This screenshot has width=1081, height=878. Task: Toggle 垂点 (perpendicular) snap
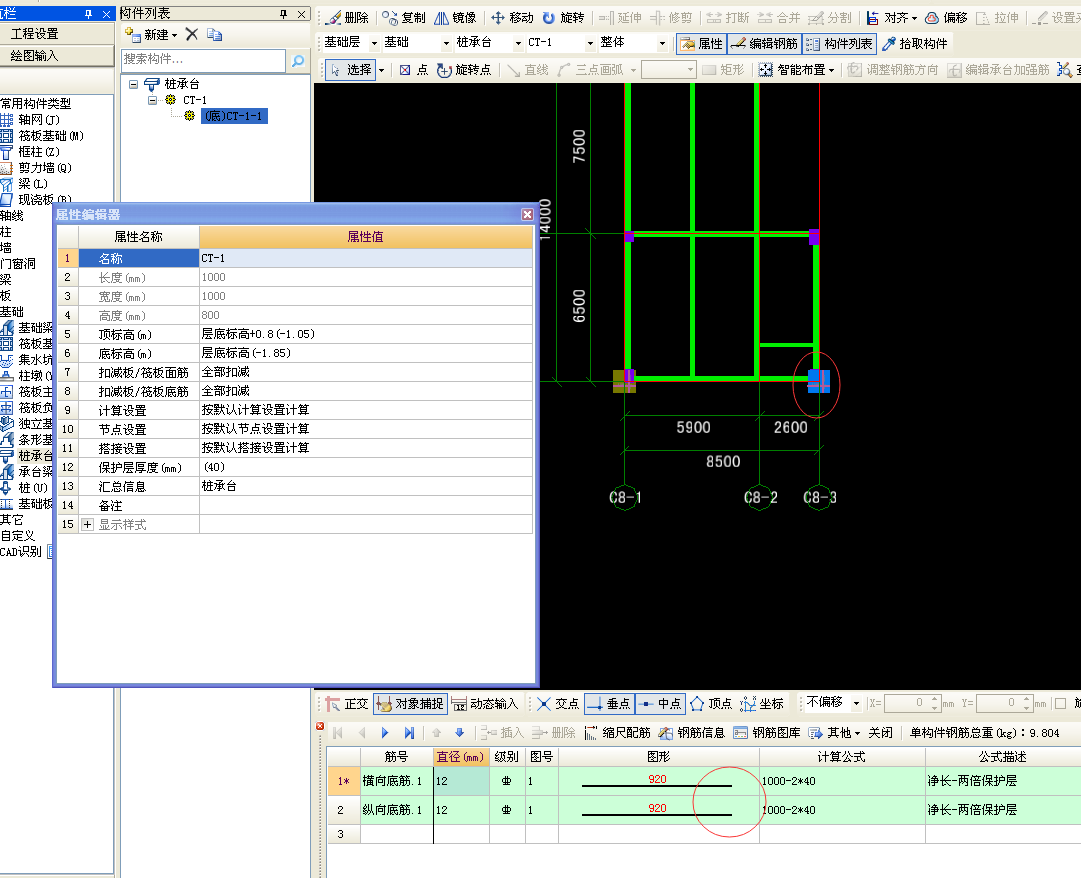click(x=609, y=704)
